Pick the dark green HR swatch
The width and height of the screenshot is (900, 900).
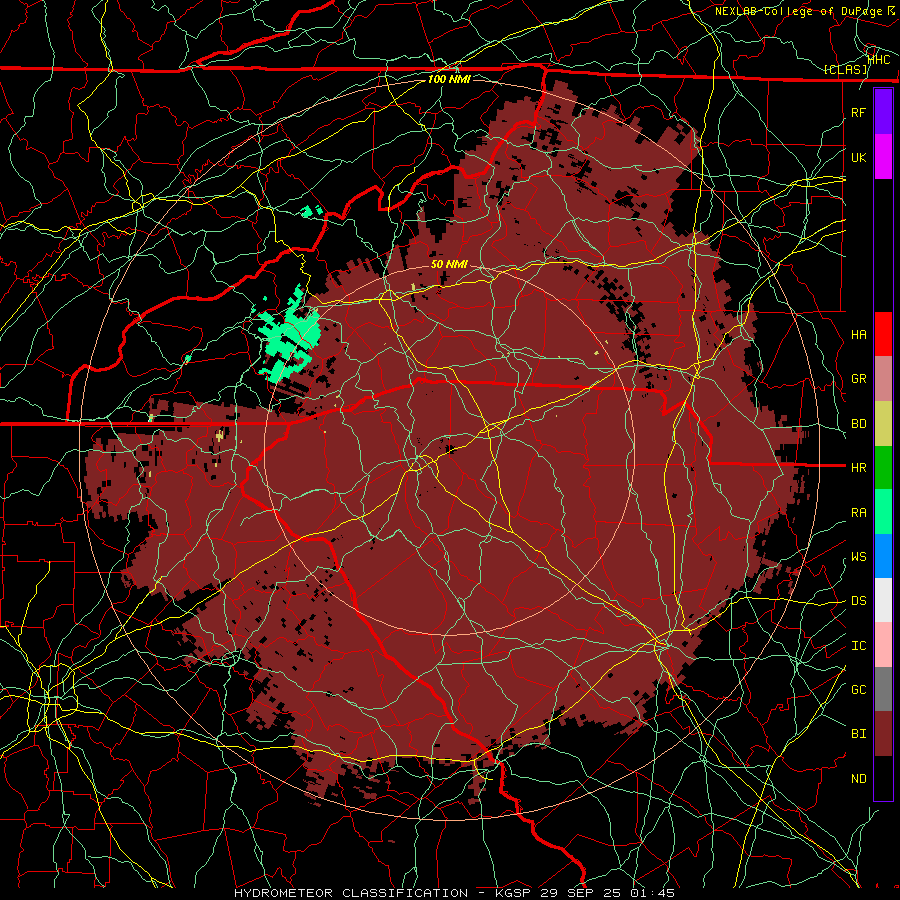click(x=883, y=468)
